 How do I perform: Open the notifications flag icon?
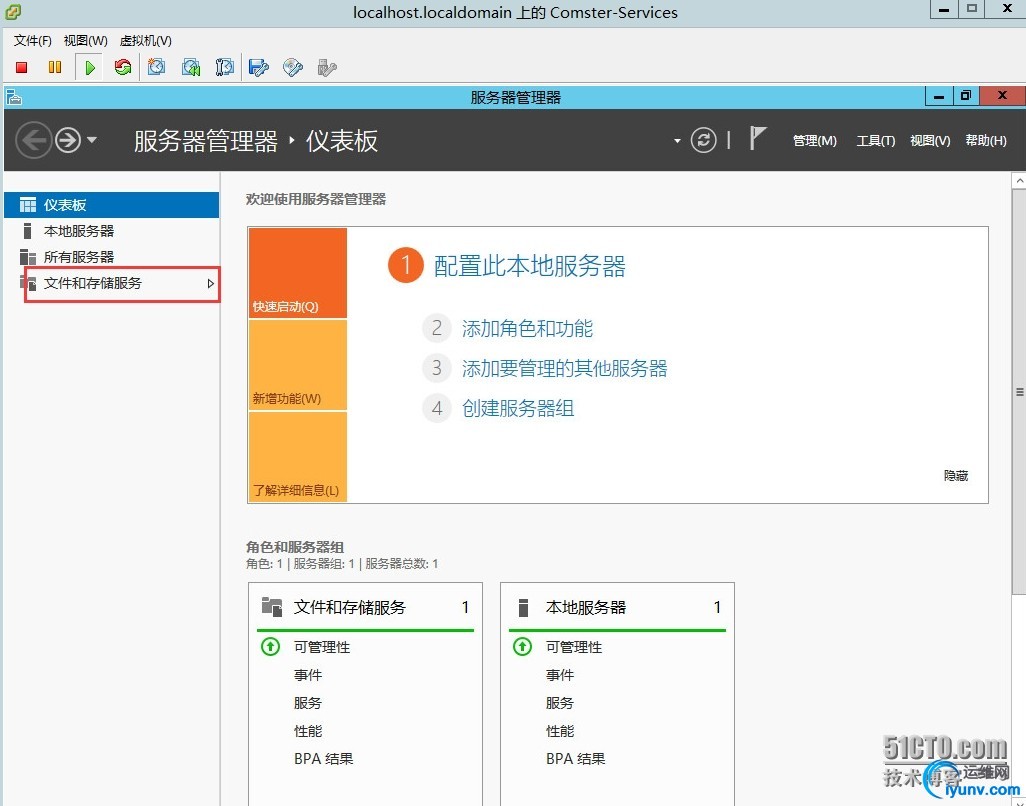[x=757, y=138]
